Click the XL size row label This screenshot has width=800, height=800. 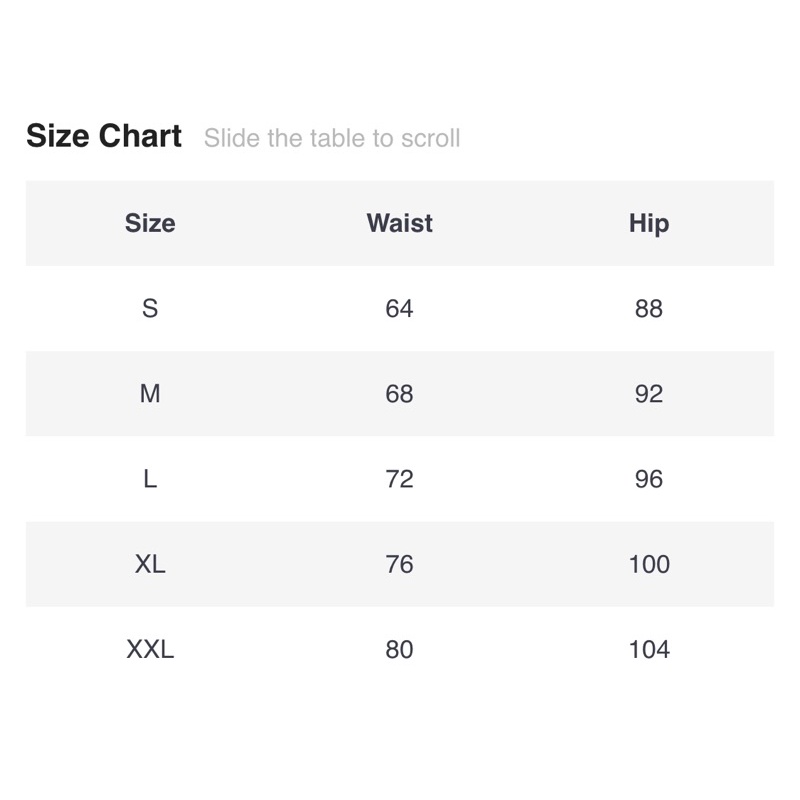tap(150, 564)
